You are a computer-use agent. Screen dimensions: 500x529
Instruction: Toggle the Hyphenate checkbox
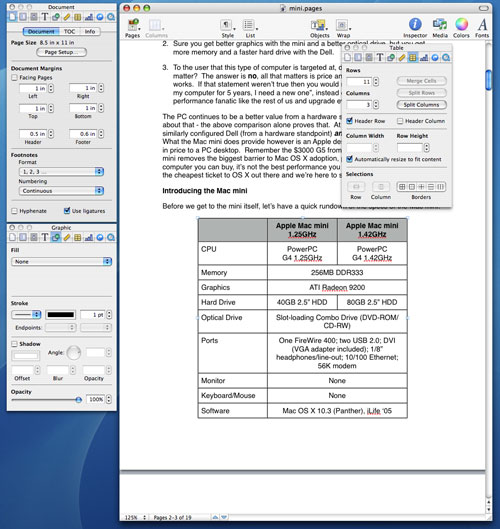click(x=14, y=211)
